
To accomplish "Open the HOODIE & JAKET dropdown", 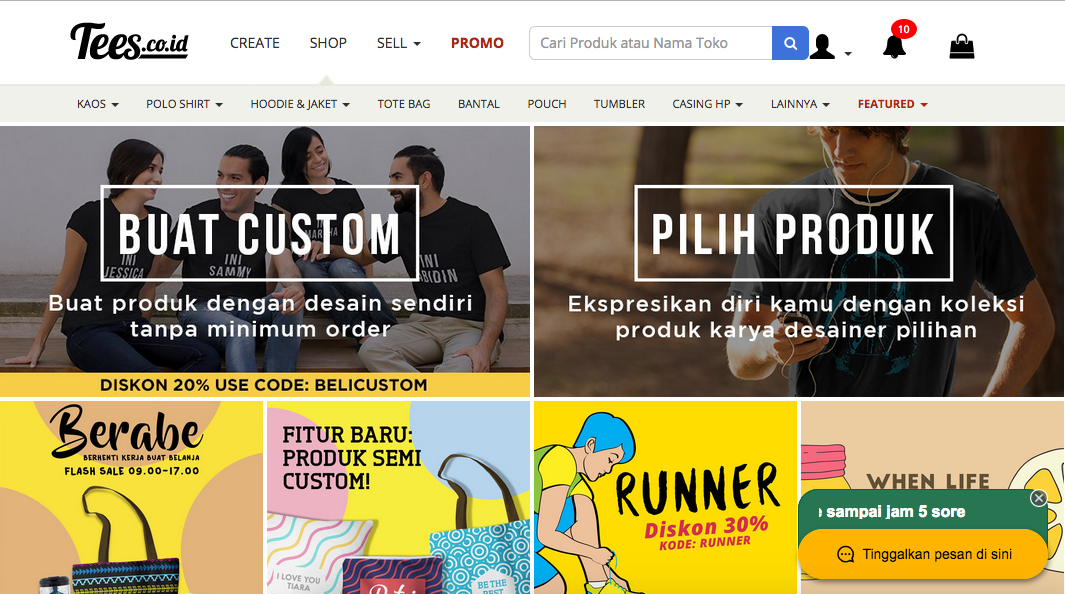I will [300, 104].
